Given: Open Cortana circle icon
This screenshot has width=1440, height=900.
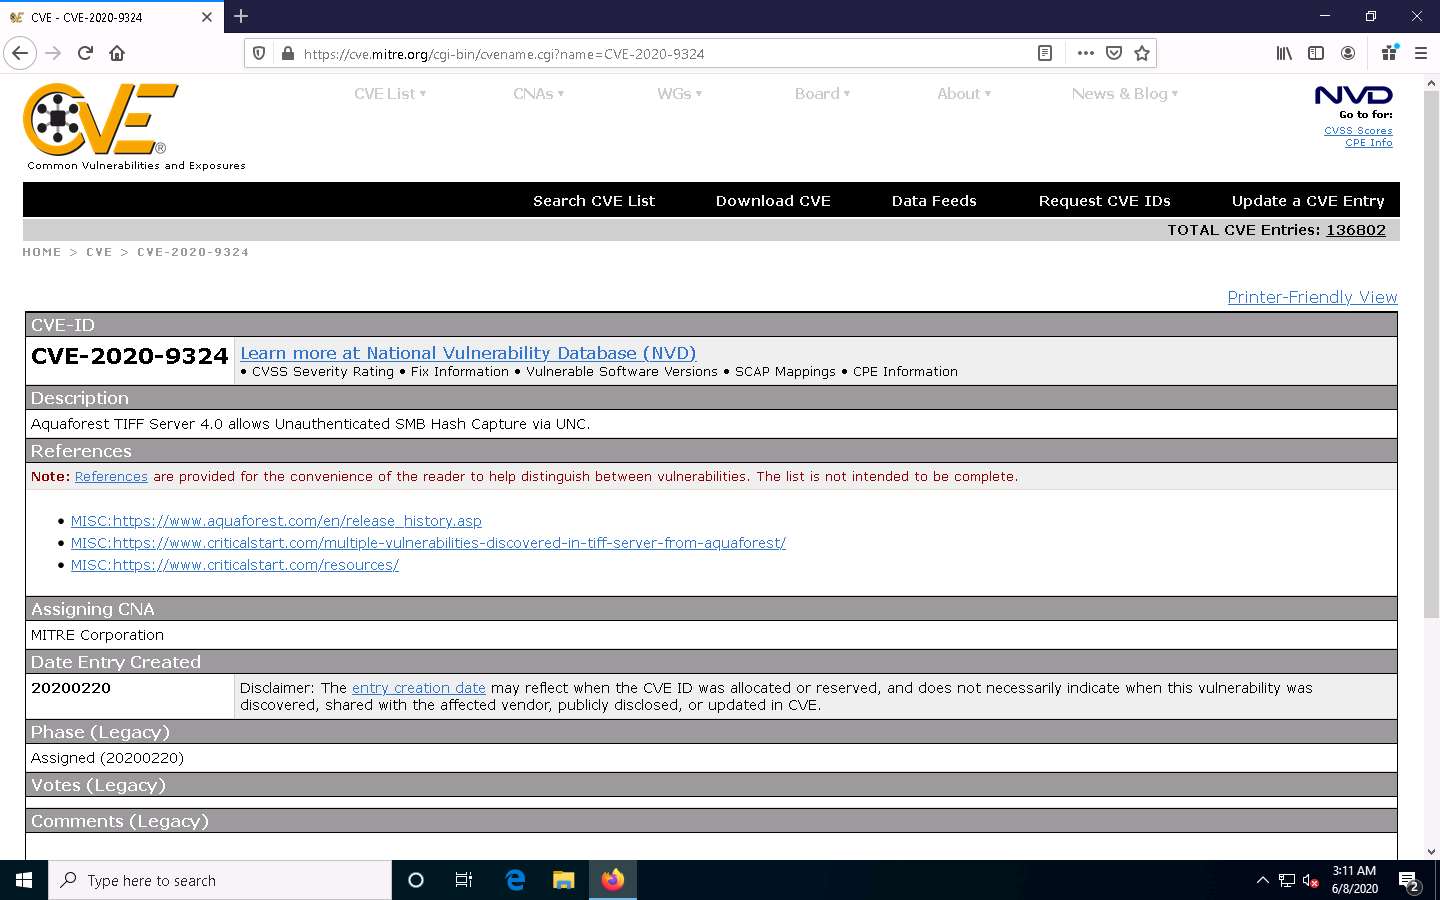Looking at the screenshot, I should tap(416, 880).
